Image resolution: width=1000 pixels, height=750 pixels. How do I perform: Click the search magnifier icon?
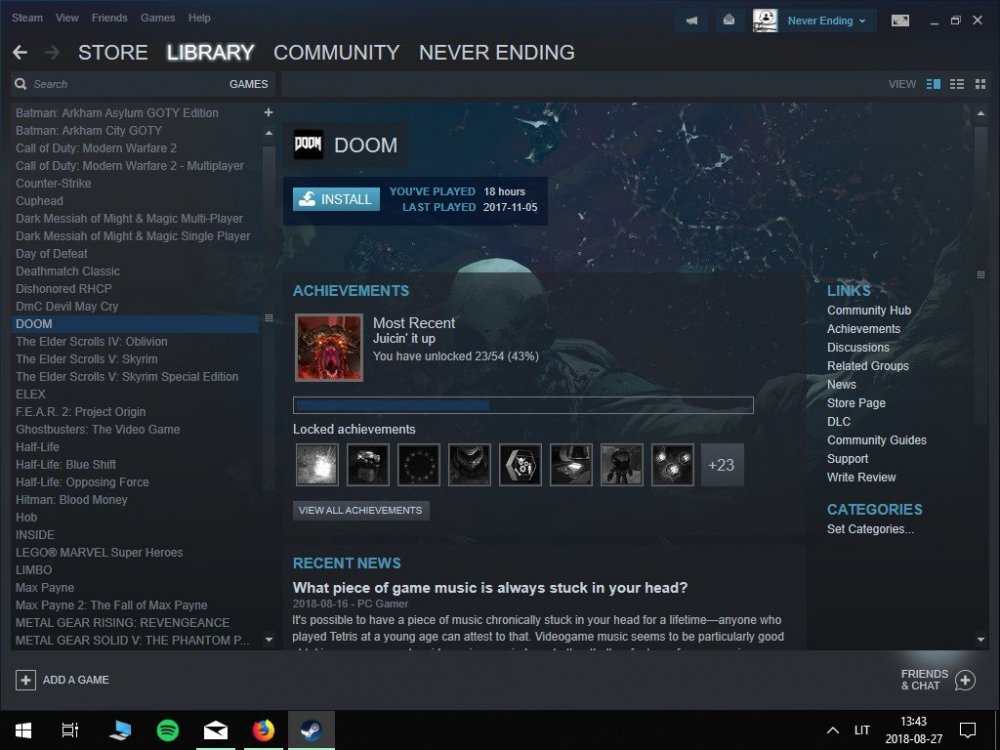[20, 84]
